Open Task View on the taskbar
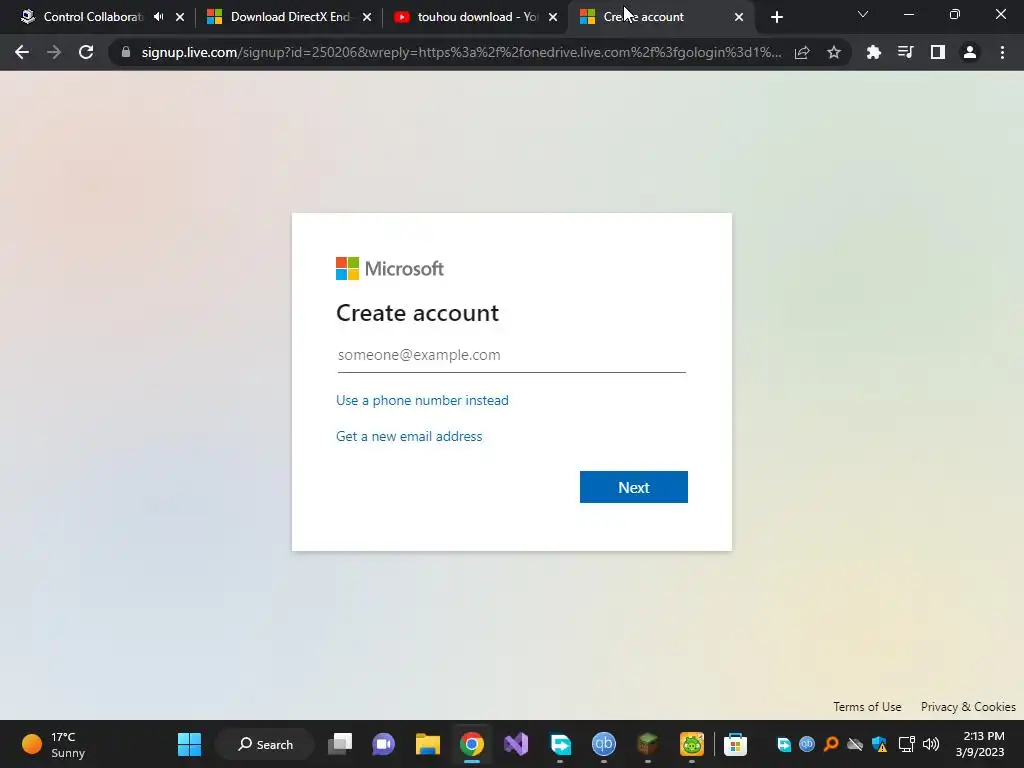1024x768 pixels. (x=340, y=744)
